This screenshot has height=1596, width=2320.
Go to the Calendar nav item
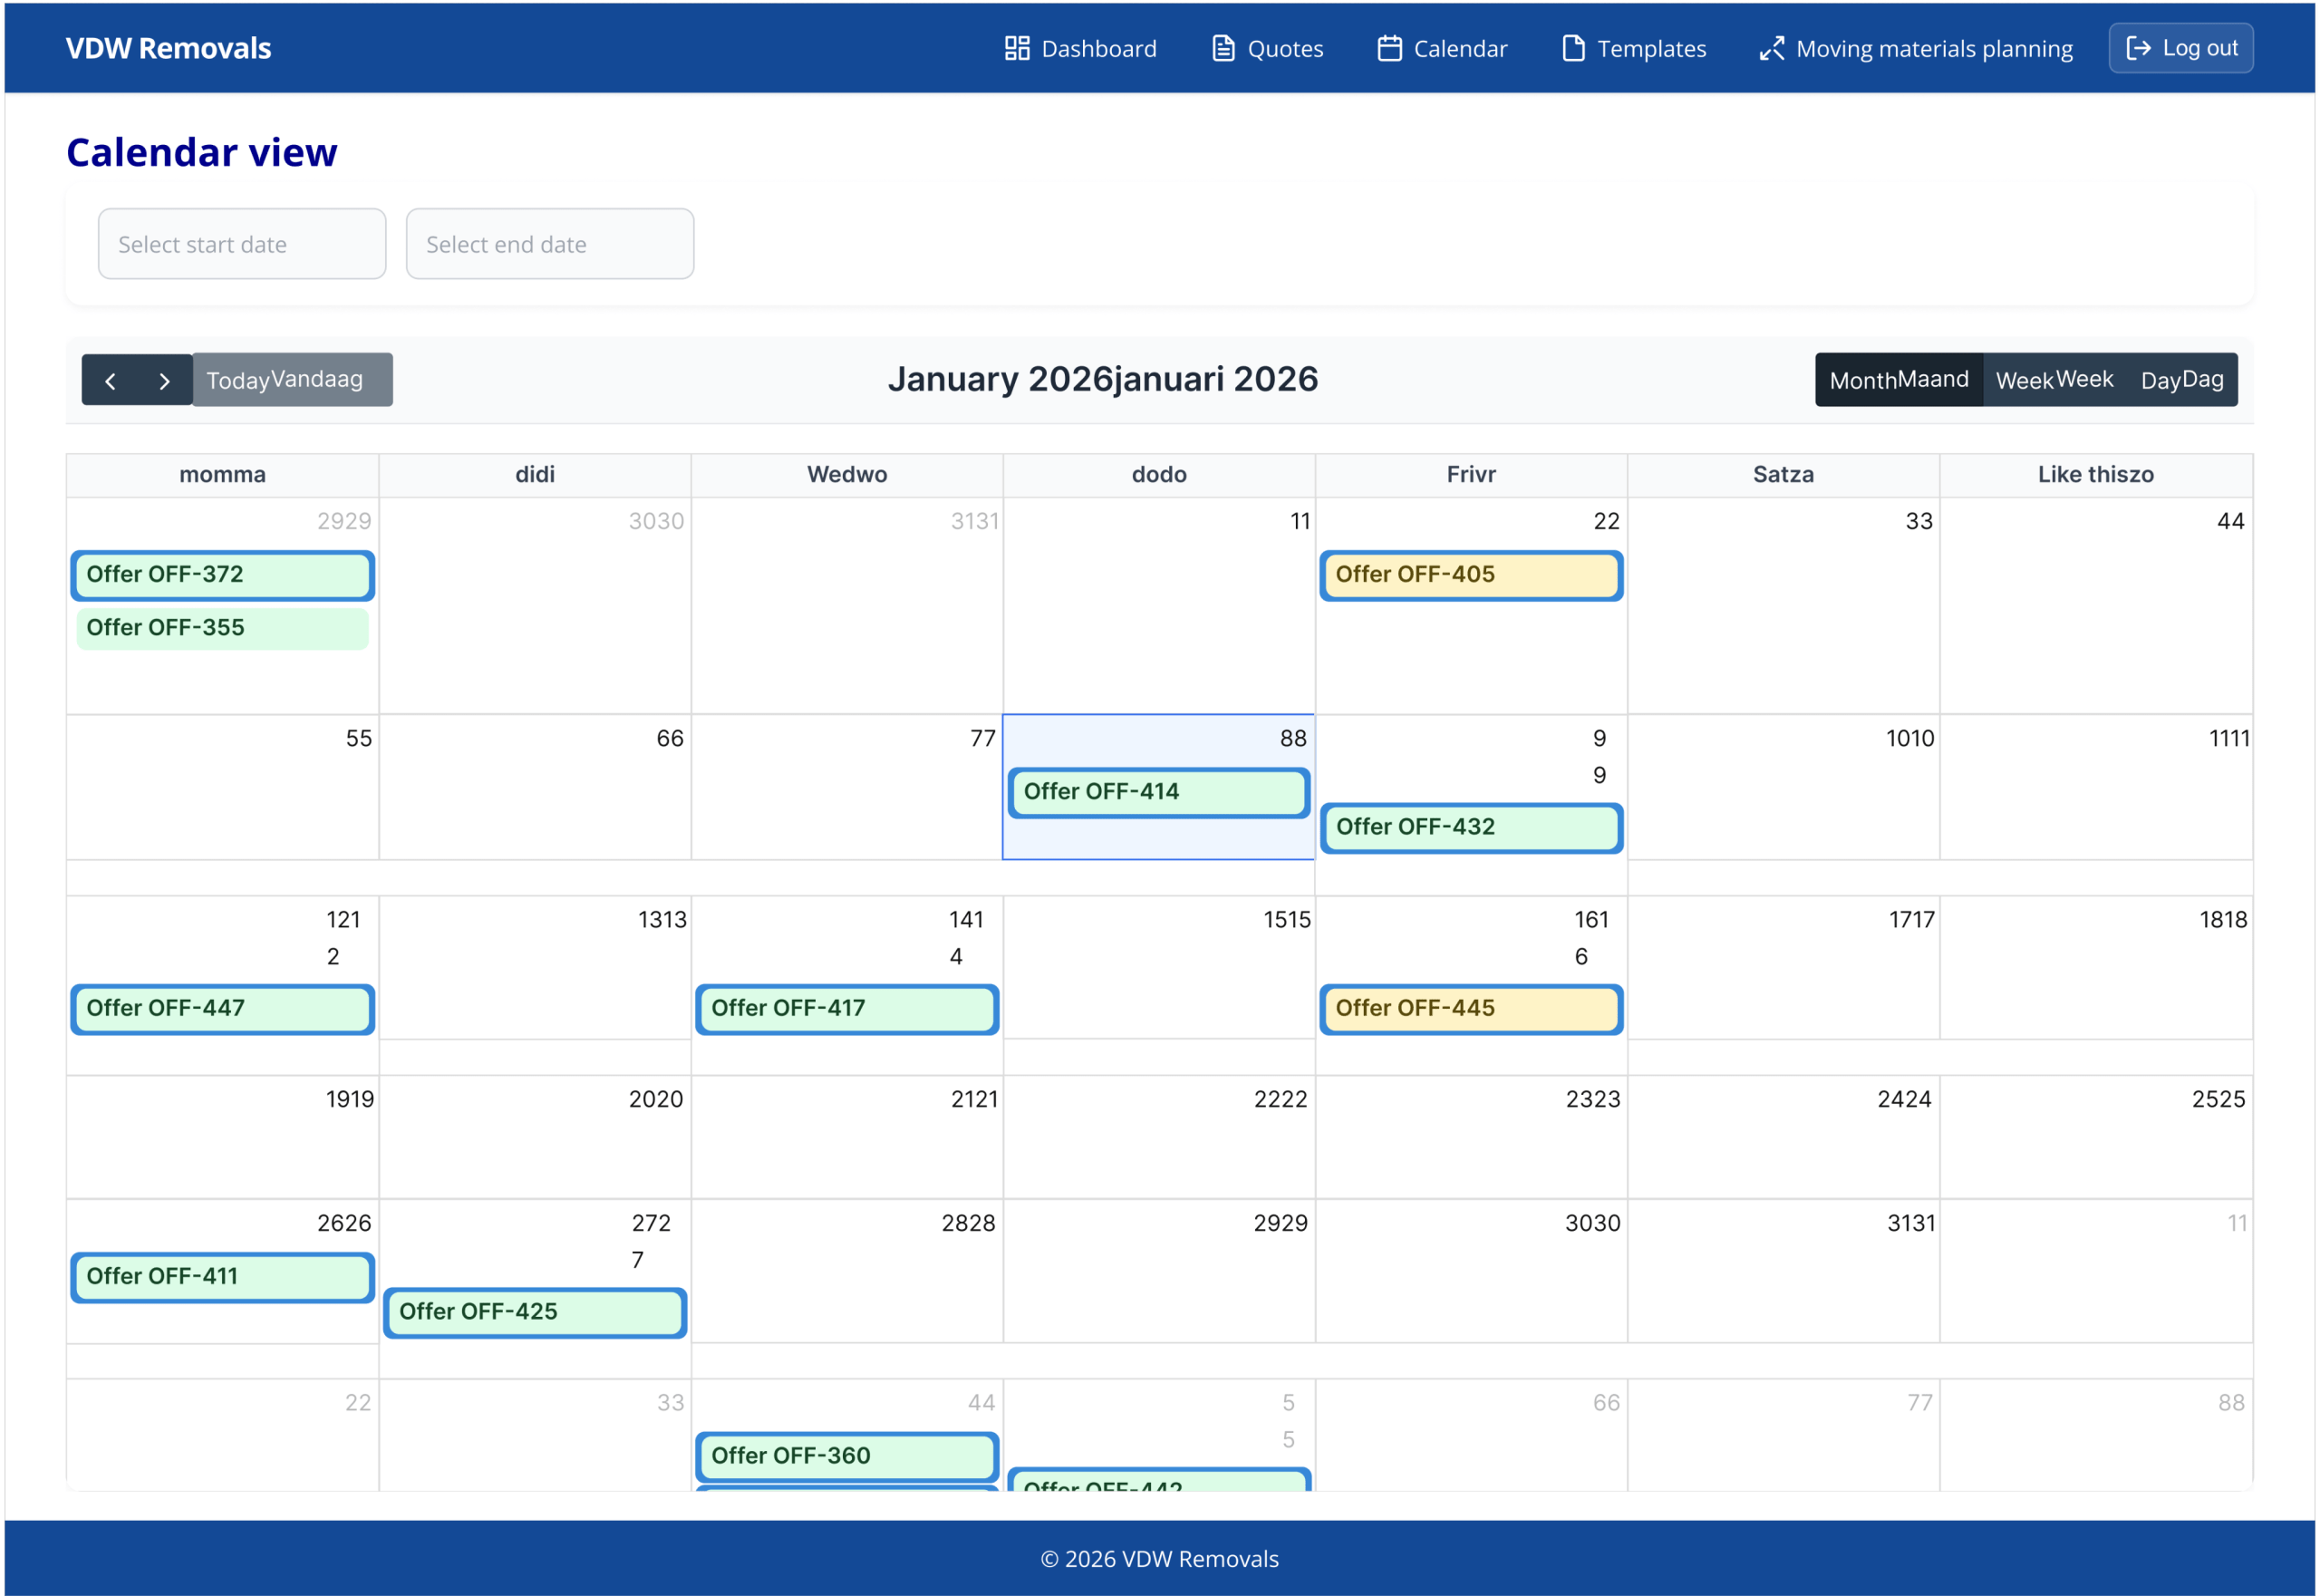tap(1442, 48)
